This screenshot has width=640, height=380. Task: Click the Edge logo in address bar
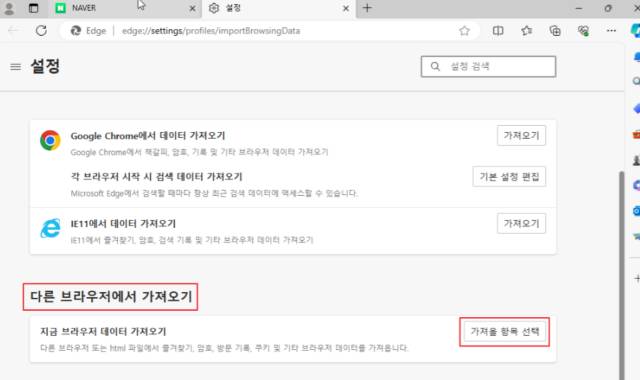(x=76, y=31)
